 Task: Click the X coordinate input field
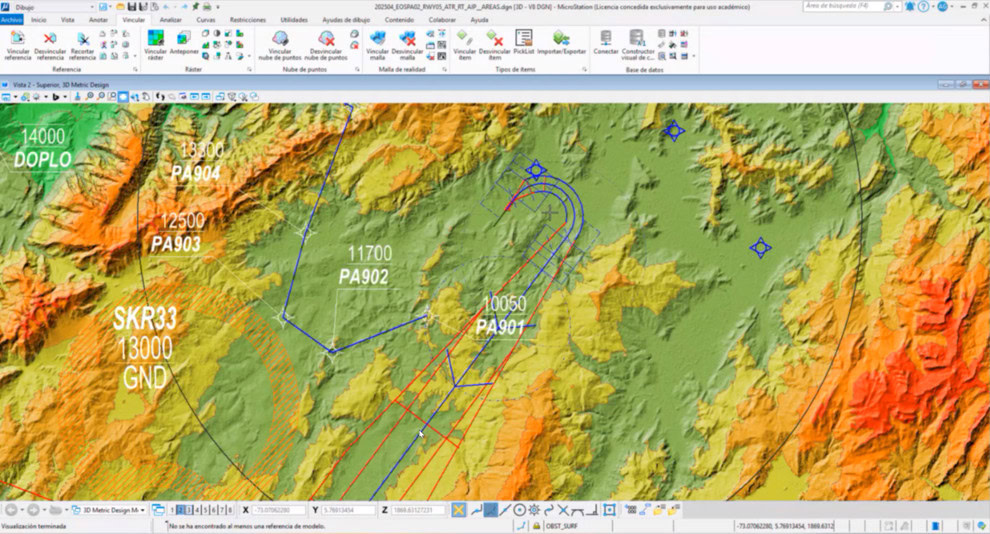(281, 510)
